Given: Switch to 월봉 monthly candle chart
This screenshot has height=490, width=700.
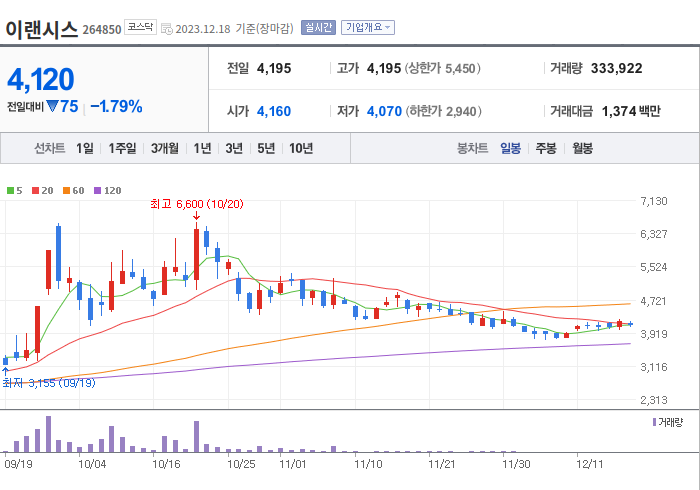Looking at the screenshot, I should pyautogui.click(x=583, y=148).
